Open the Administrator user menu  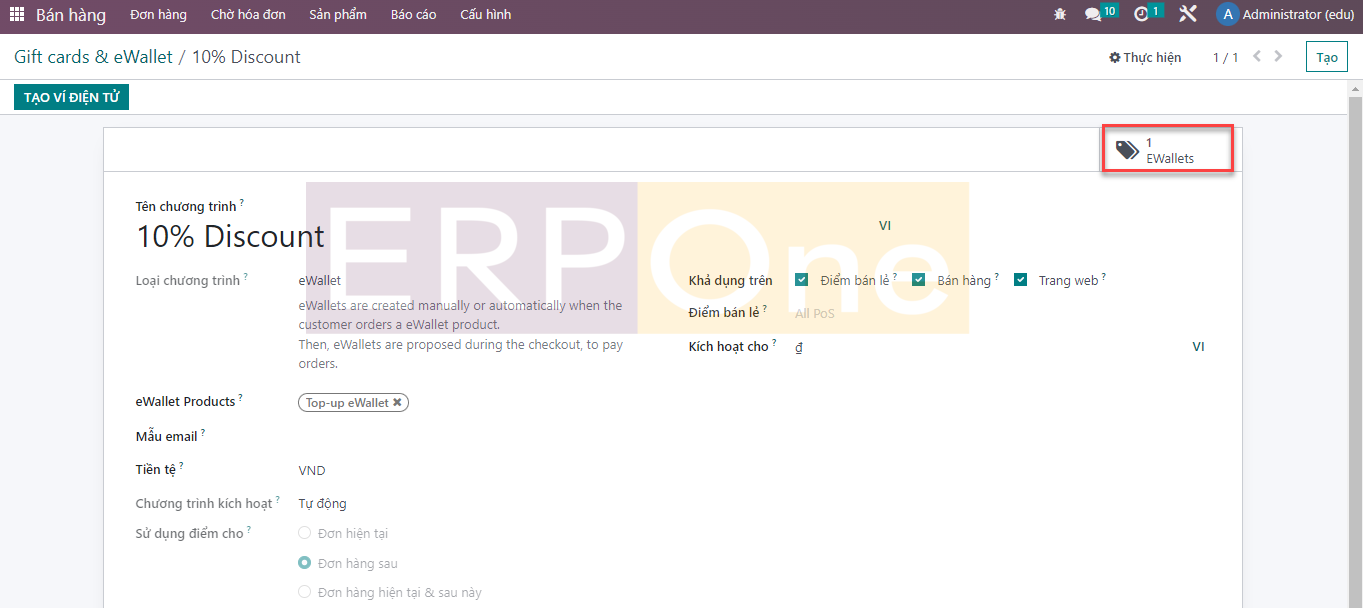pos(1284,15)
